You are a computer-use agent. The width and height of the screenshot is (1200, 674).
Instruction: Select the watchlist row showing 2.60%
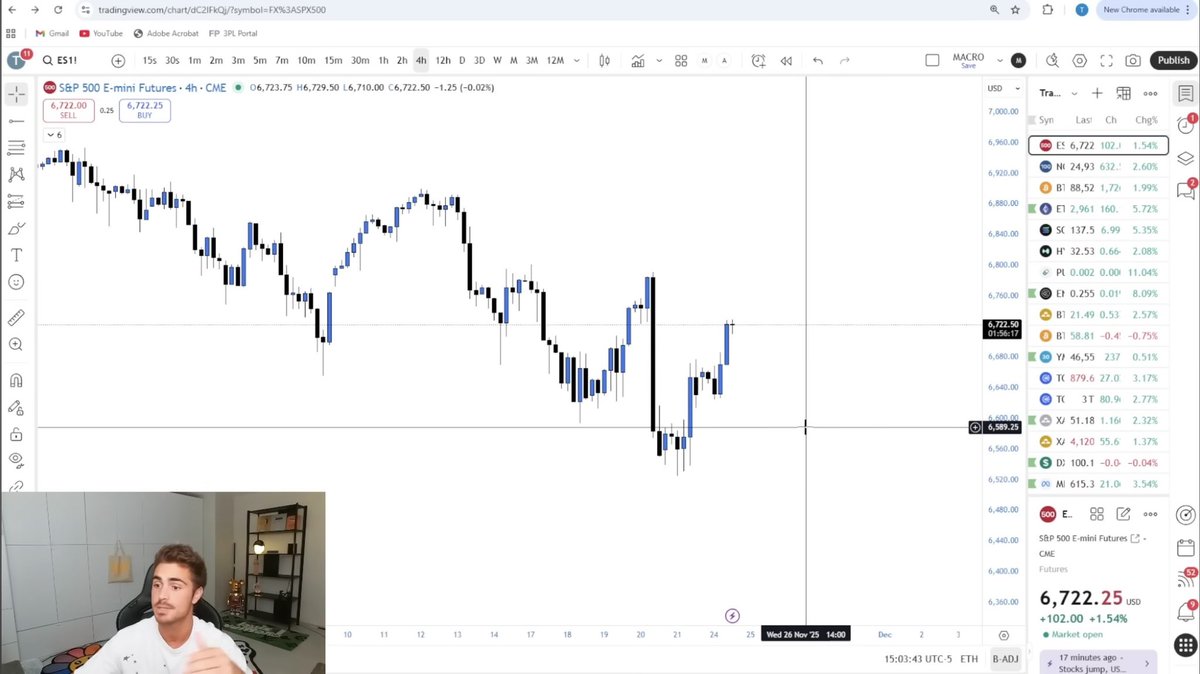click(1098, 167)
